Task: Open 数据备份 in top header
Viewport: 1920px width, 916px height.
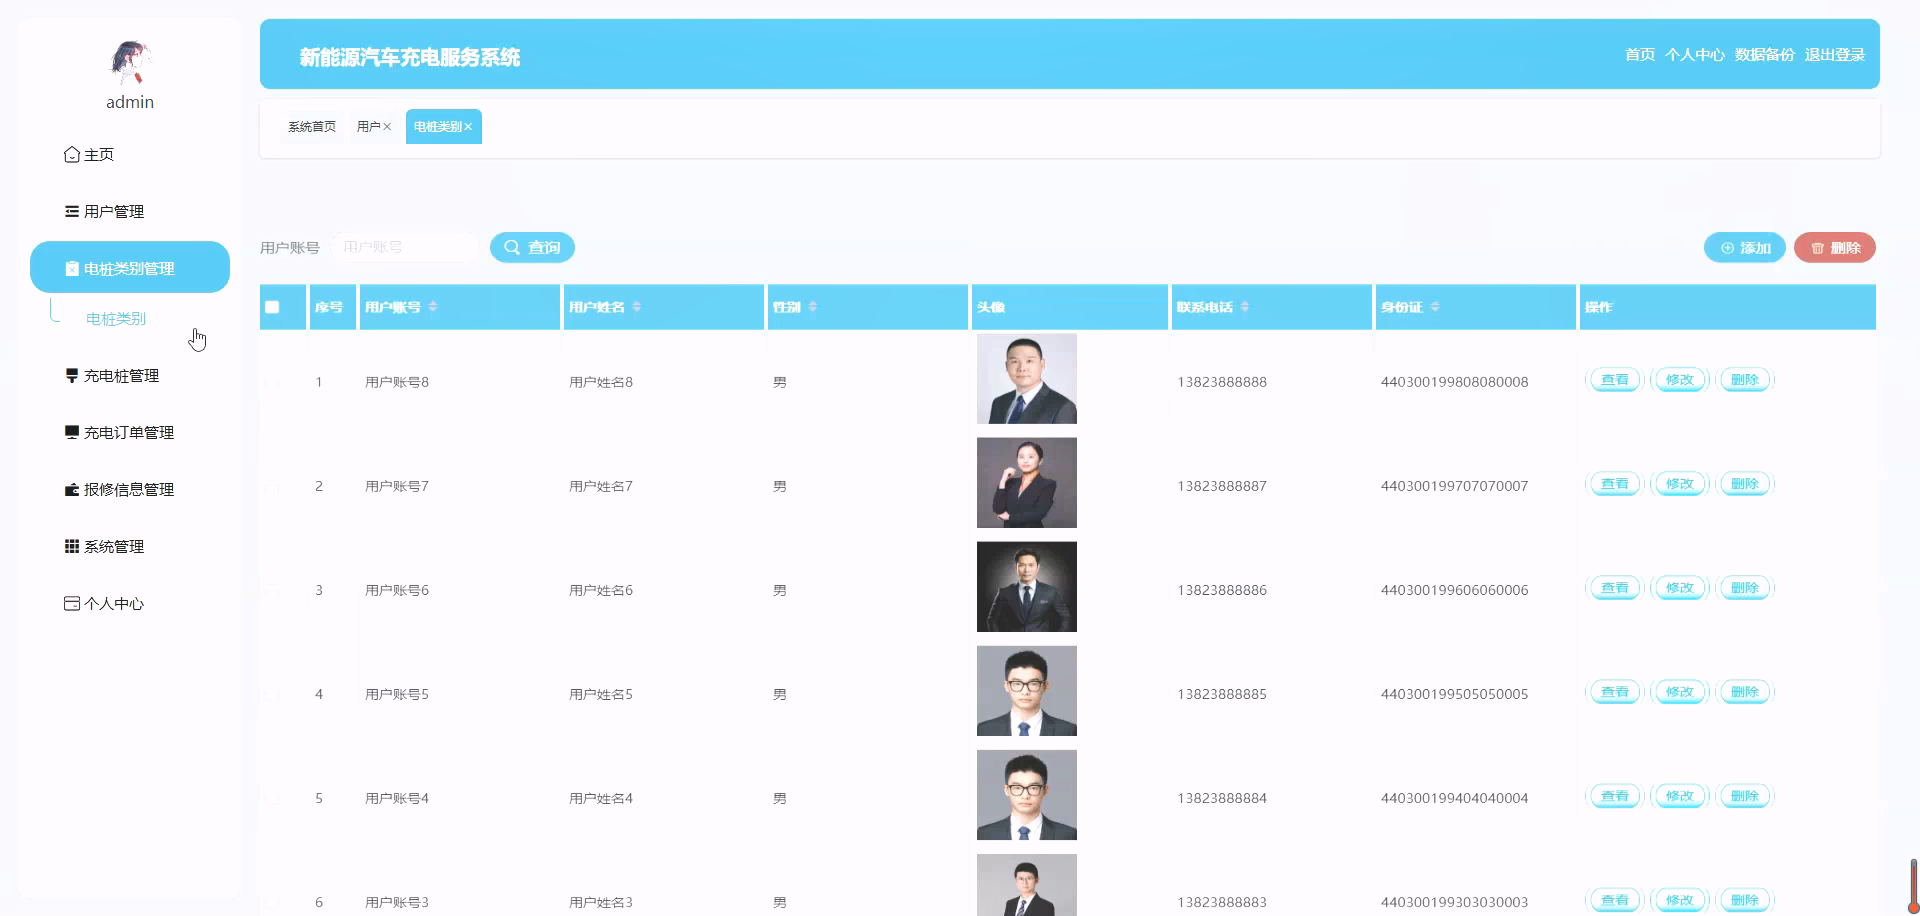Action: click(x=1765, y=54)
